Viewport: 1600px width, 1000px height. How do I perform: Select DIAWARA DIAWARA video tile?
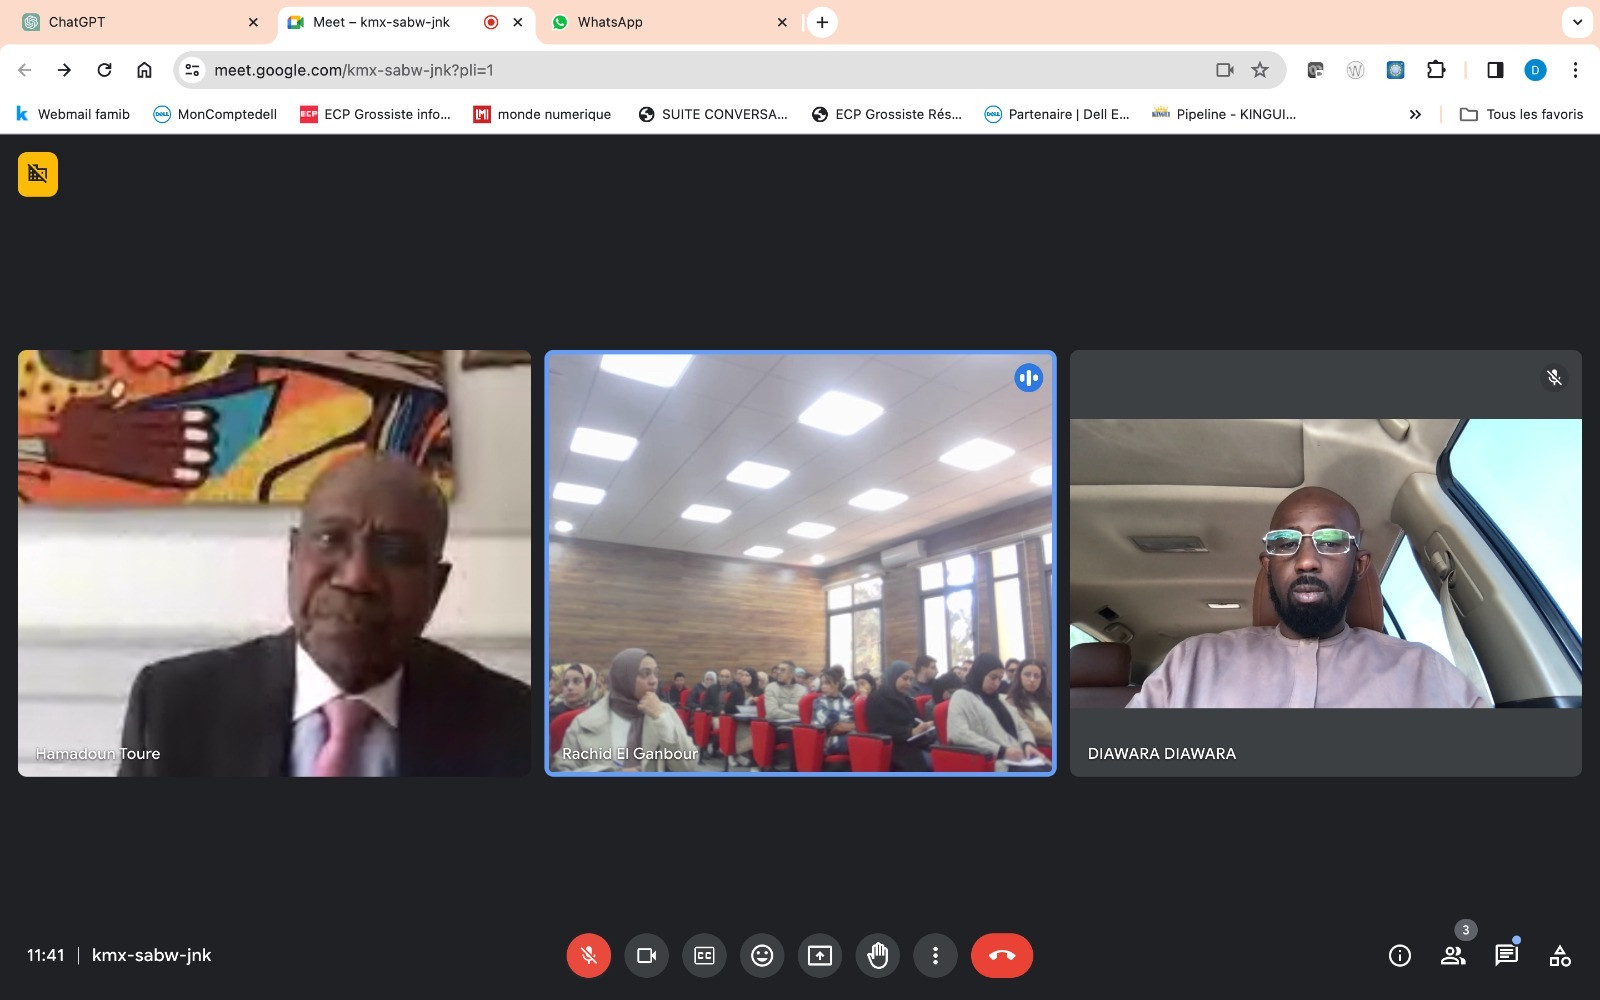(x=1326, y=563)
